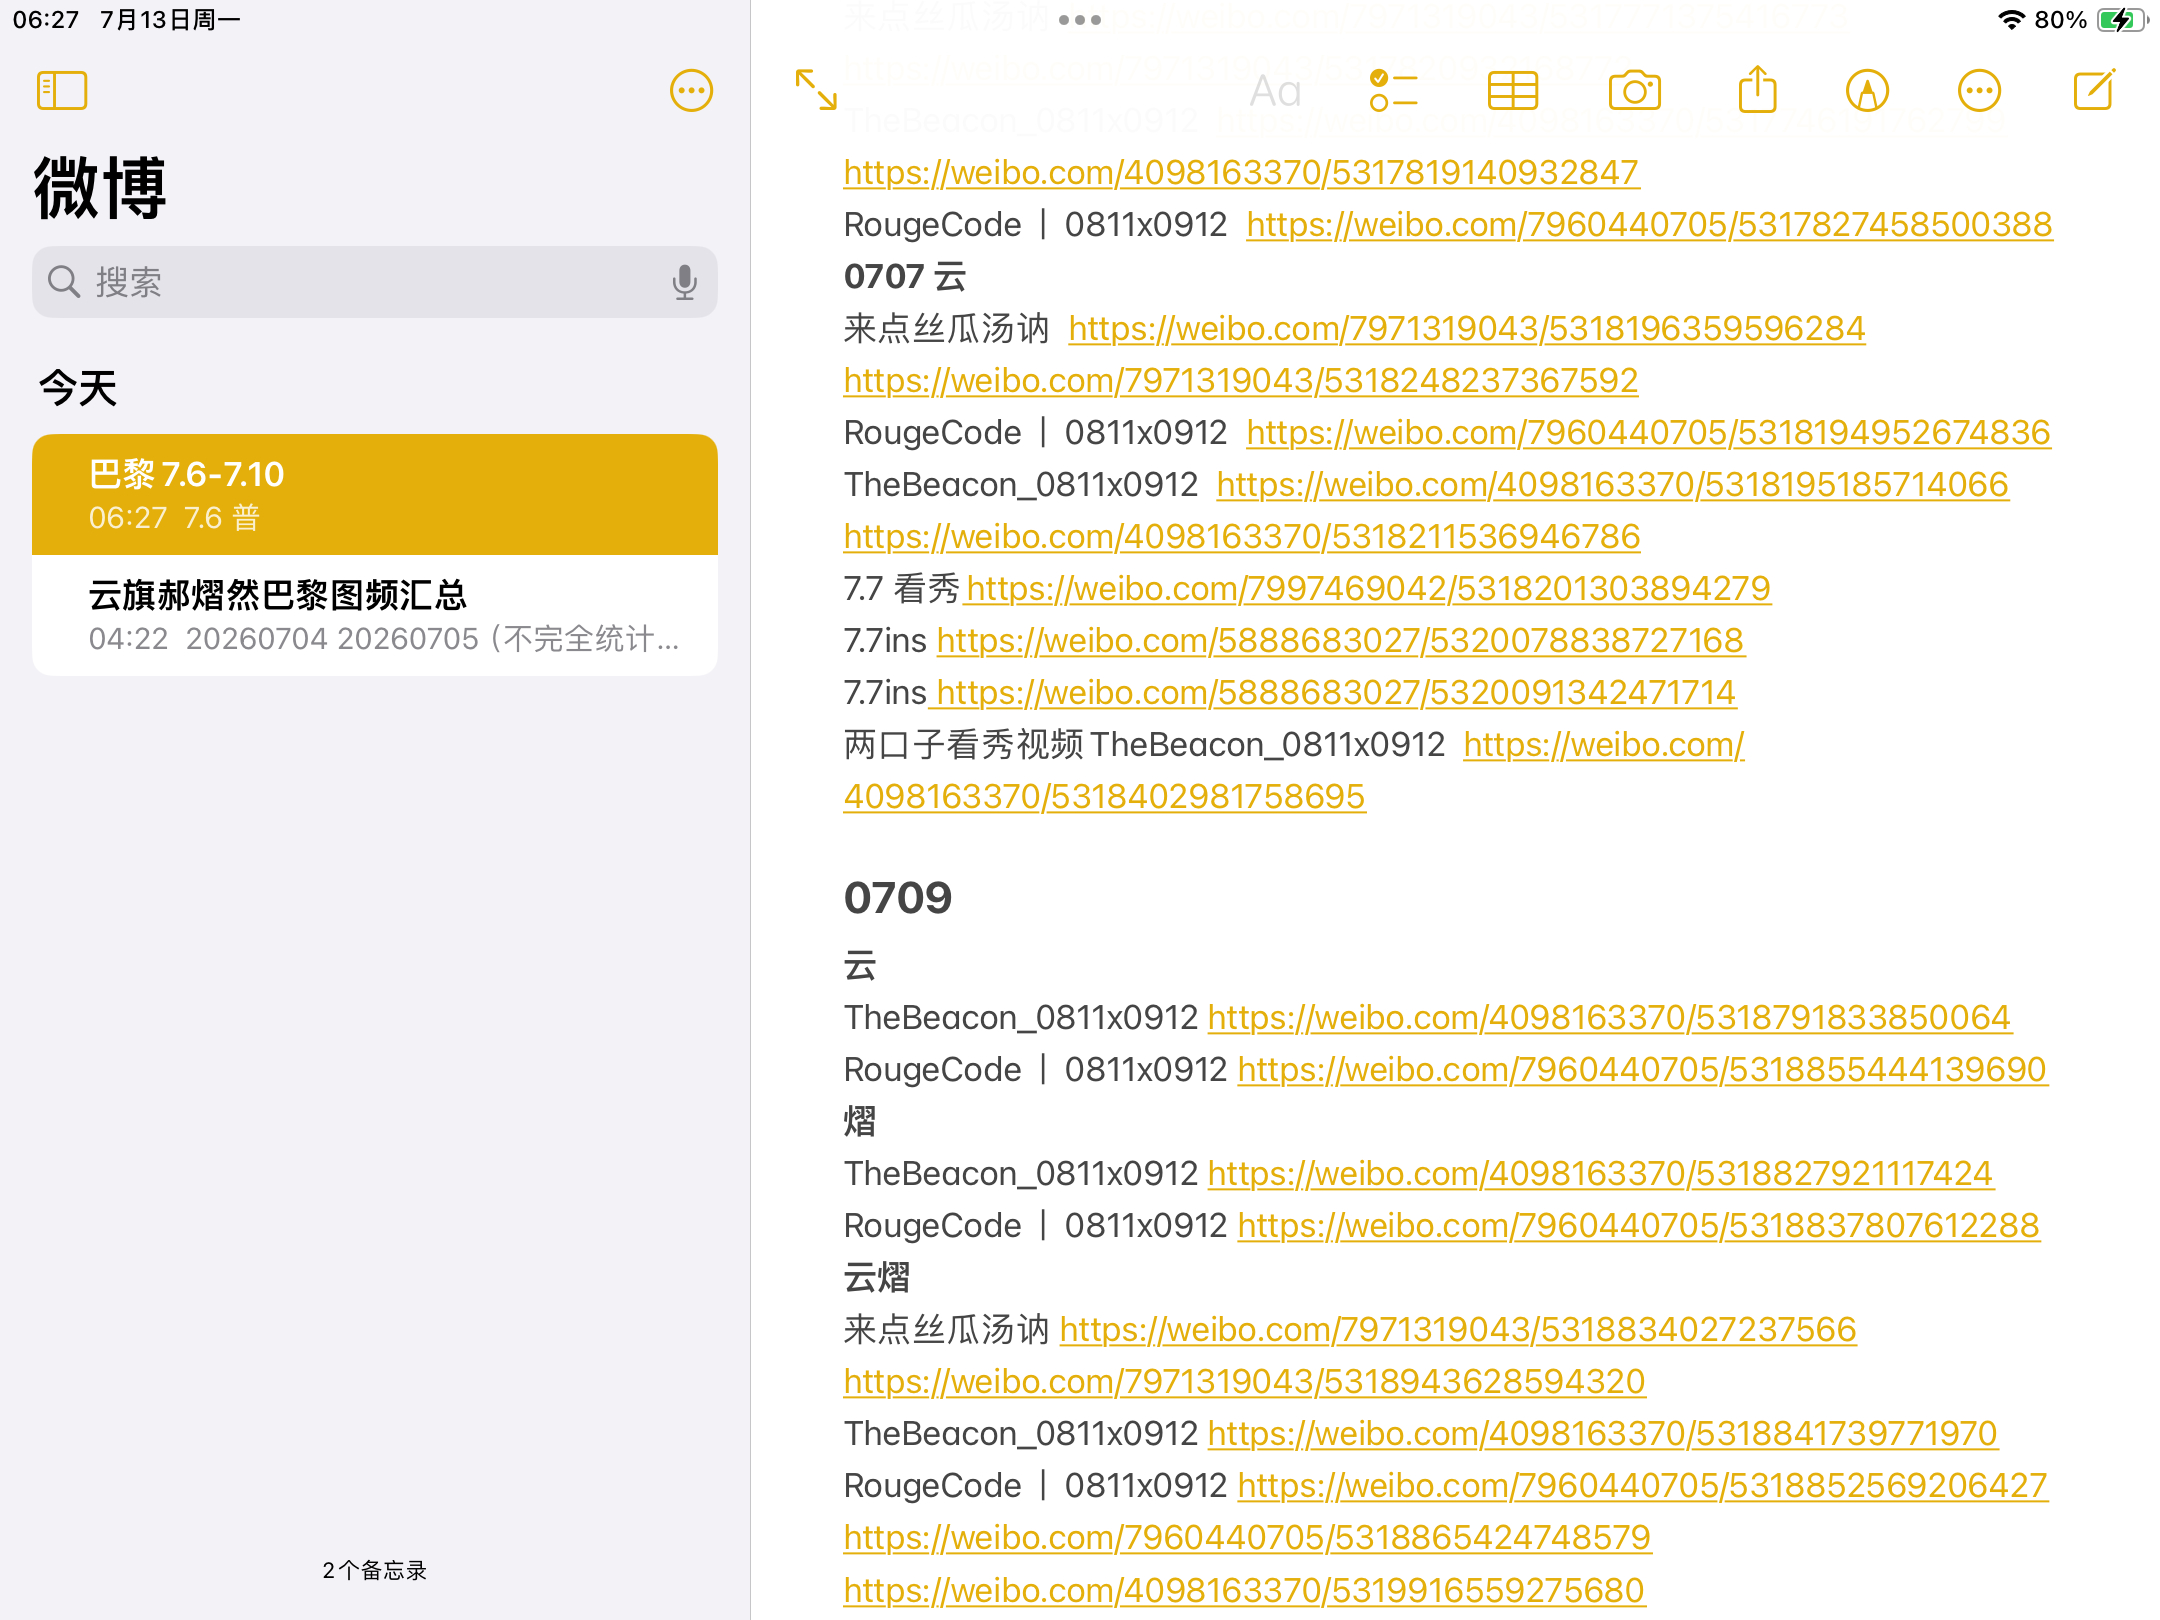Open TheBeacon link ending 5318195185714066
2160x1620 pixels.
click(x=1612, y=485)
